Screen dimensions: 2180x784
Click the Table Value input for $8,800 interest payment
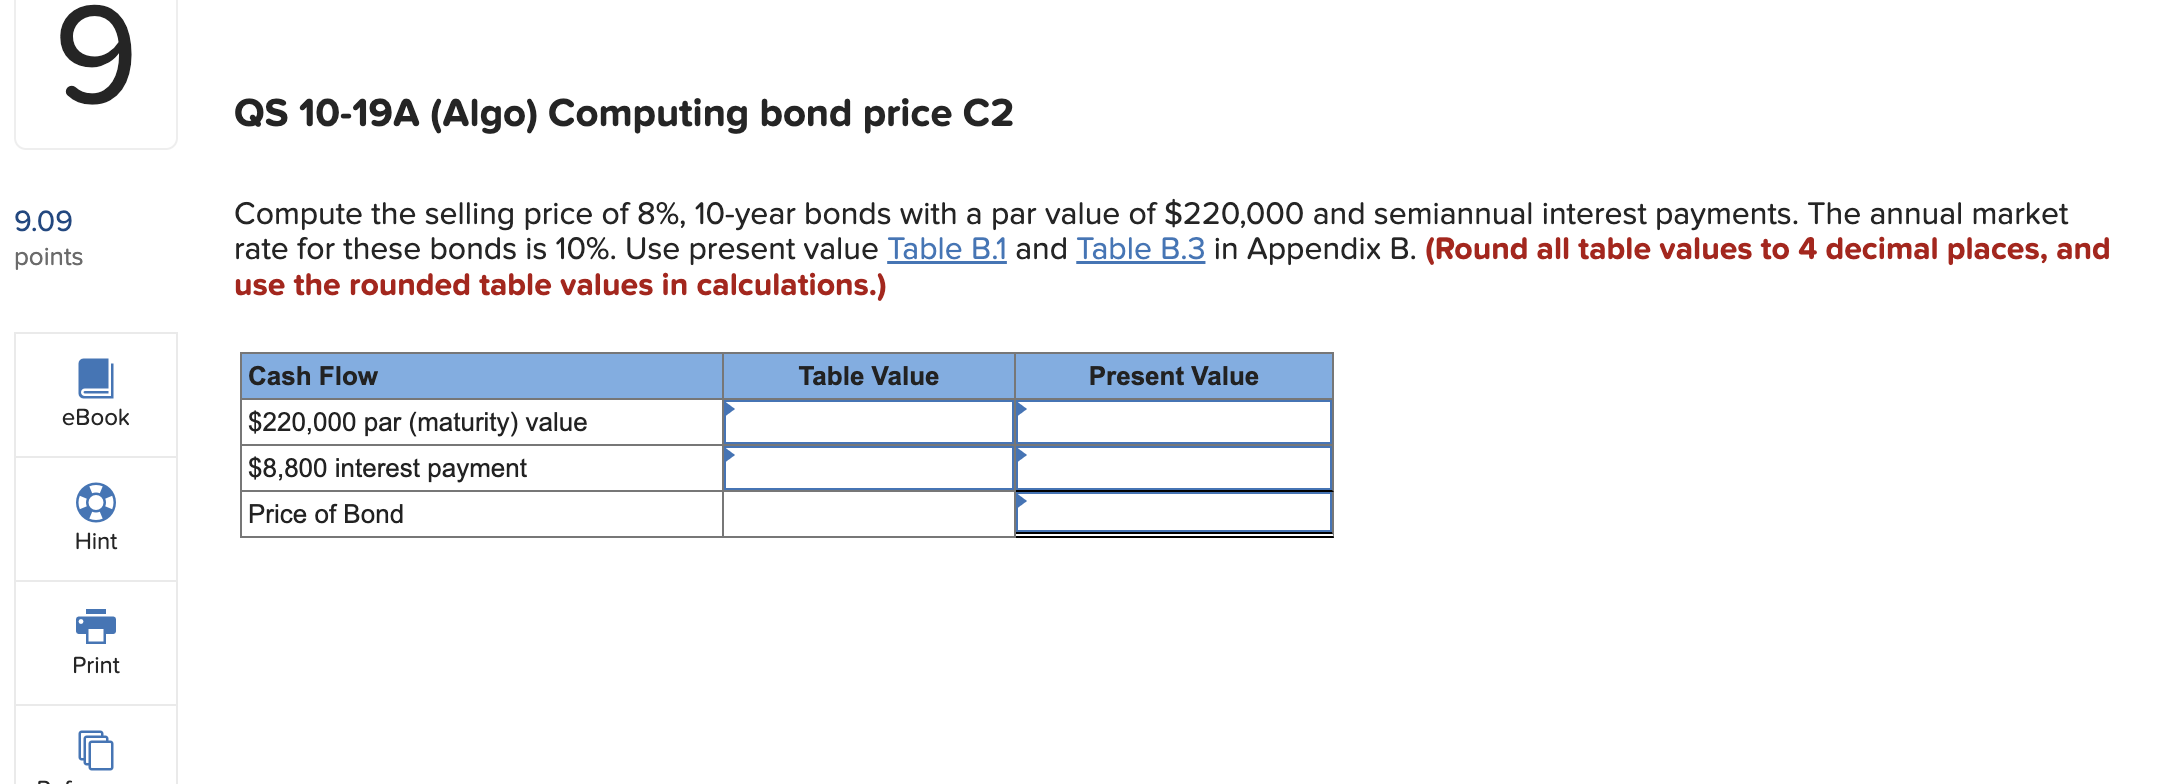[868, 467]
